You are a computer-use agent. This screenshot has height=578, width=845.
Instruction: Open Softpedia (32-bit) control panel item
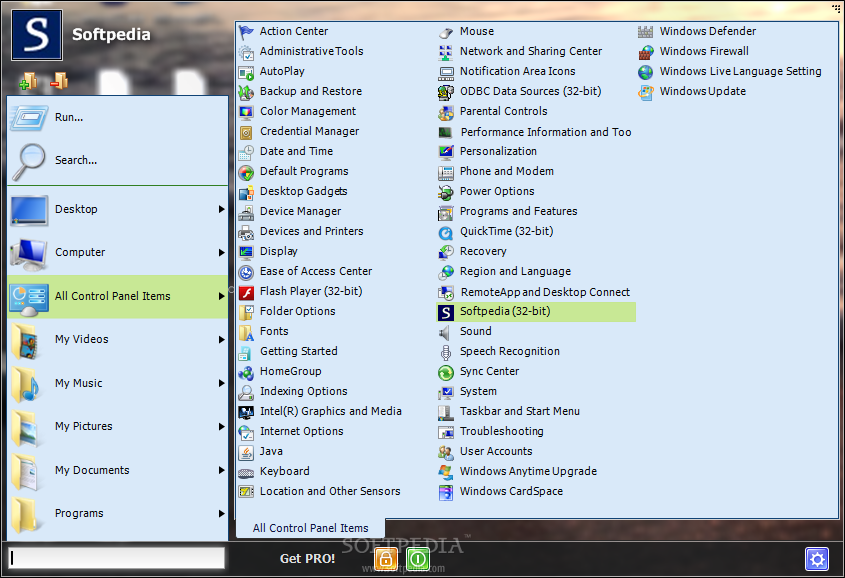[505, 311]
